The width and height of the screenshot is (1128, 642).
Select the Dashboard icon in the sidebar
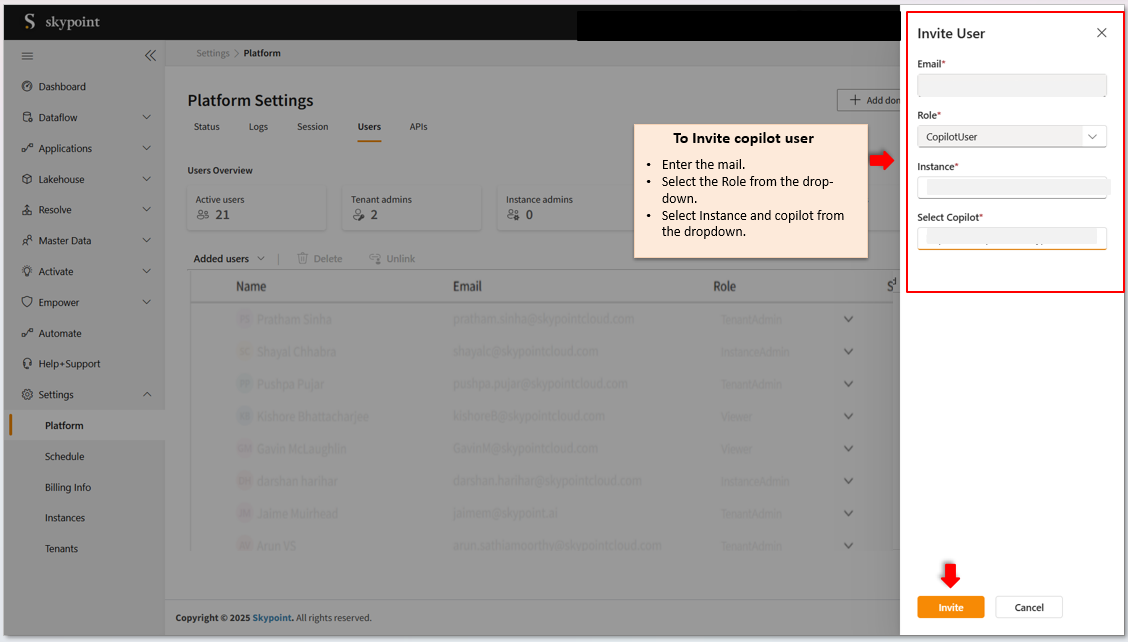coord(27,86)
